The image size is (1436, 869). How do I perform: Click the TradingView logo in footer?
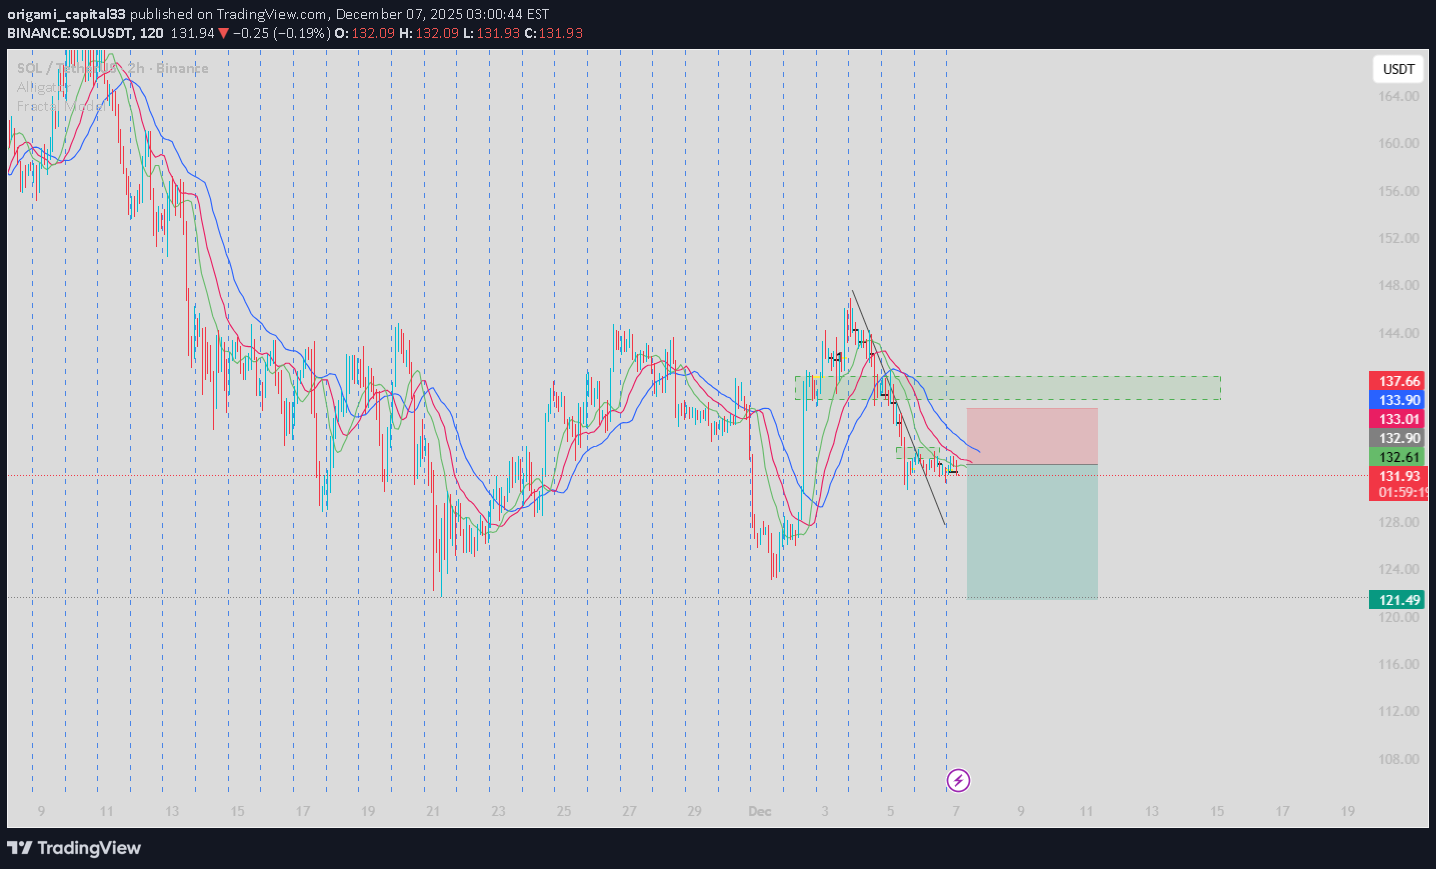(75, 848)
